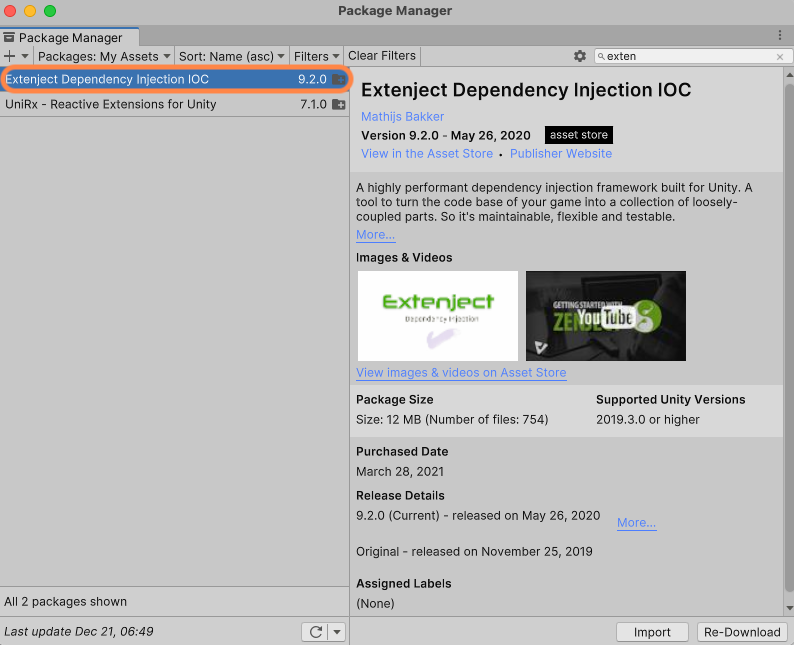
Task: Click the Original release November 25, 2019 text
Action: [x=474, y=551]
